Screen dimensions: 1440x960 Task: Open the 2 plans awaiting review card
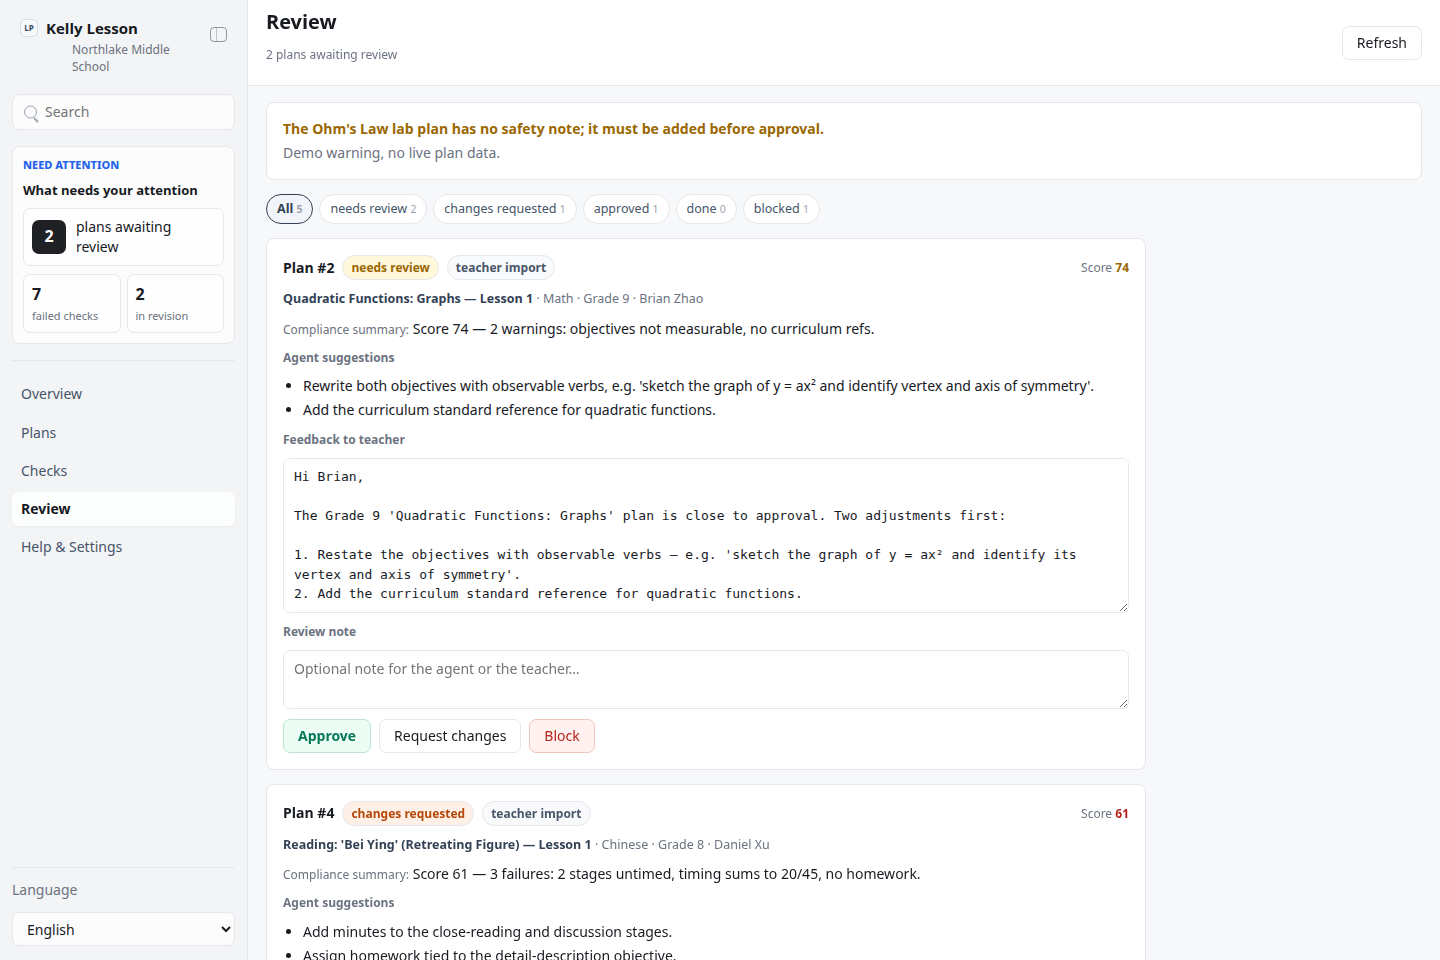coord(123,237)
